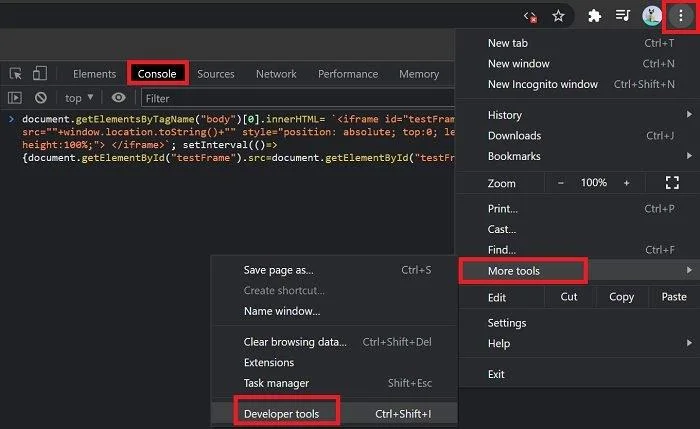Open Downloads from the menu

(579, 135)
